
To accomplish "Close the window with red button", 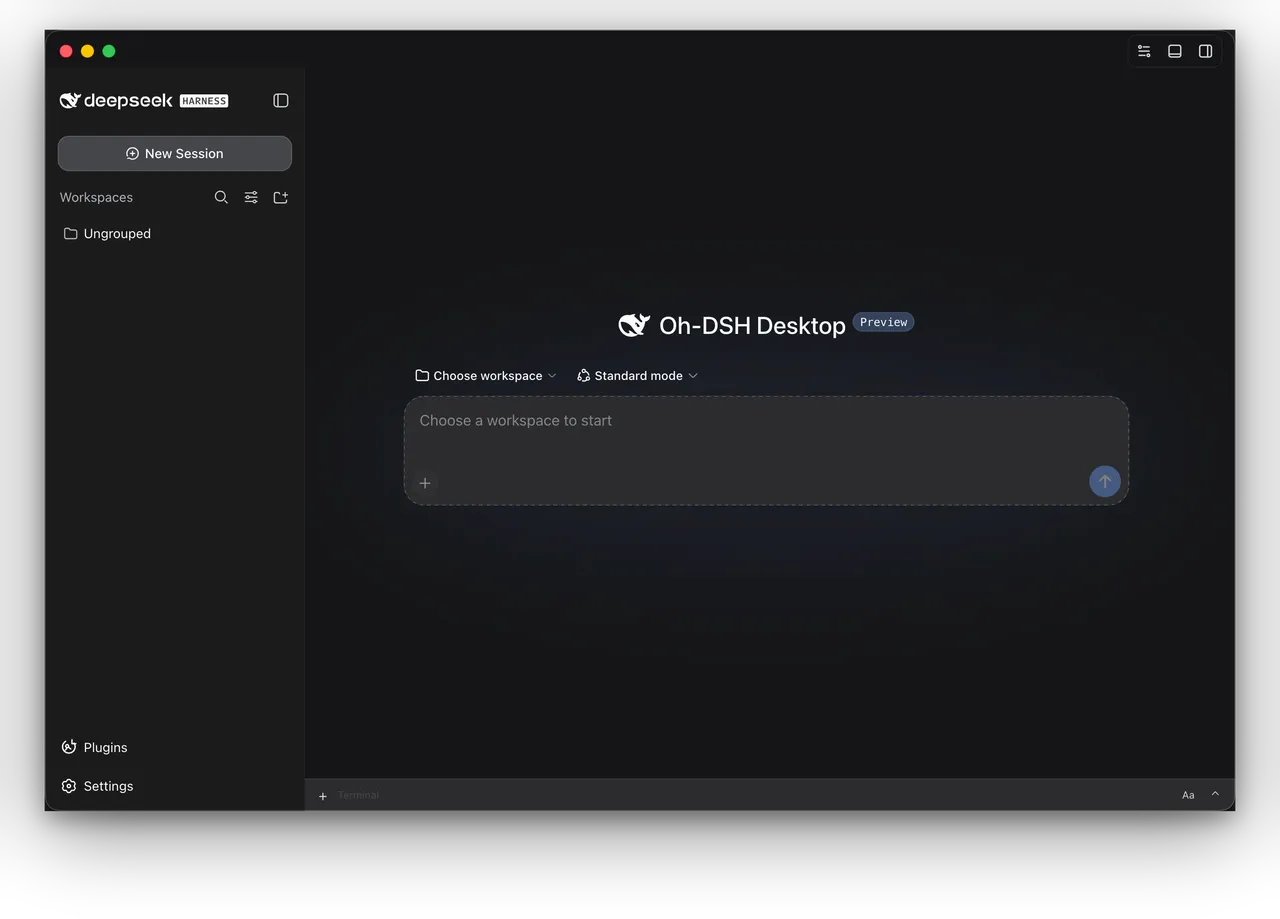I will pos(66,51).
